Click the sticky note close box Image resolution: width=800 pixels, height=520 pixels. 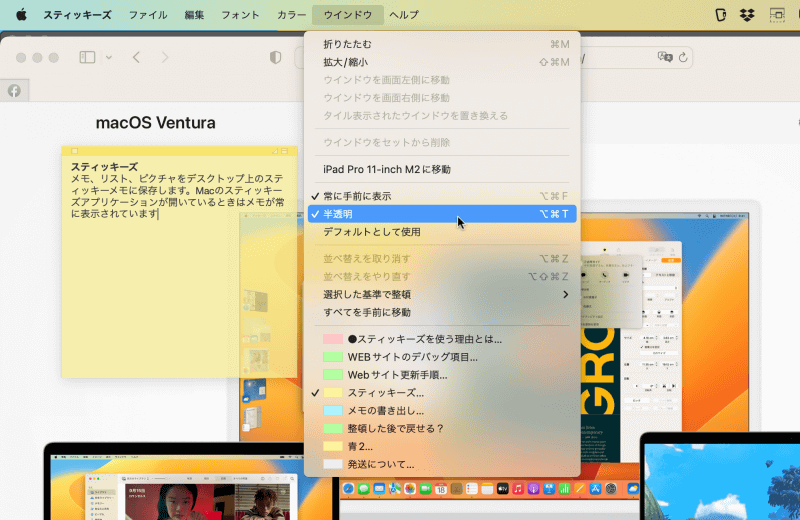(x=74, y=151)
